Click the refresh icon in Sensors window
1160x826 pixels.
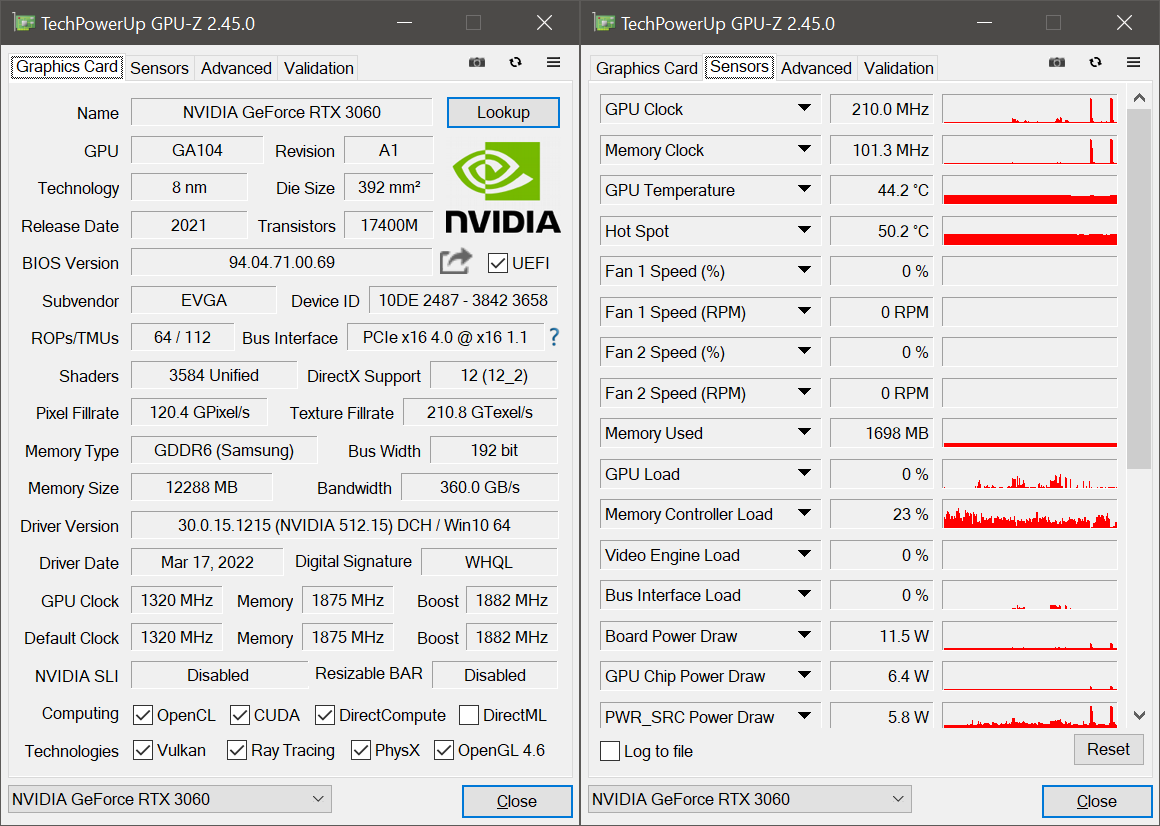(x=1096, y=63)
